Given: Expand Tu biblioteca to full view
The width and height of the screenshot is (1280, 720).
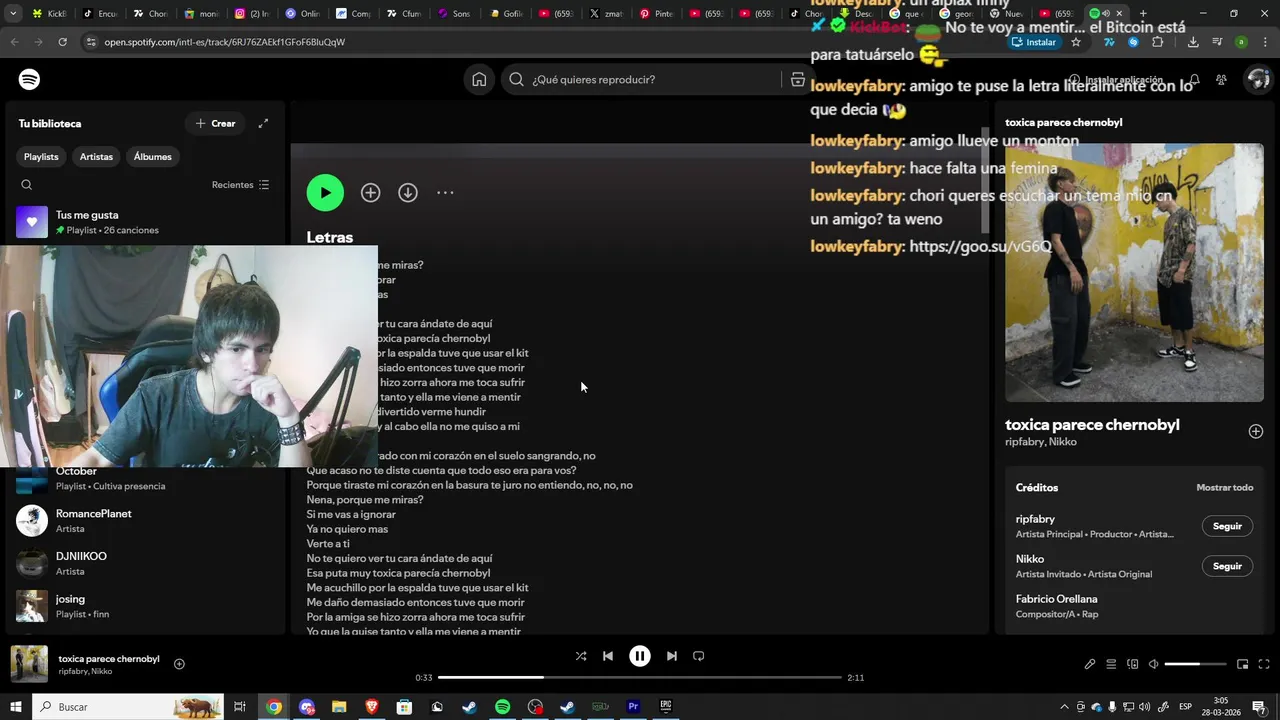Looking at the screenshot, I should pos(263,123).
